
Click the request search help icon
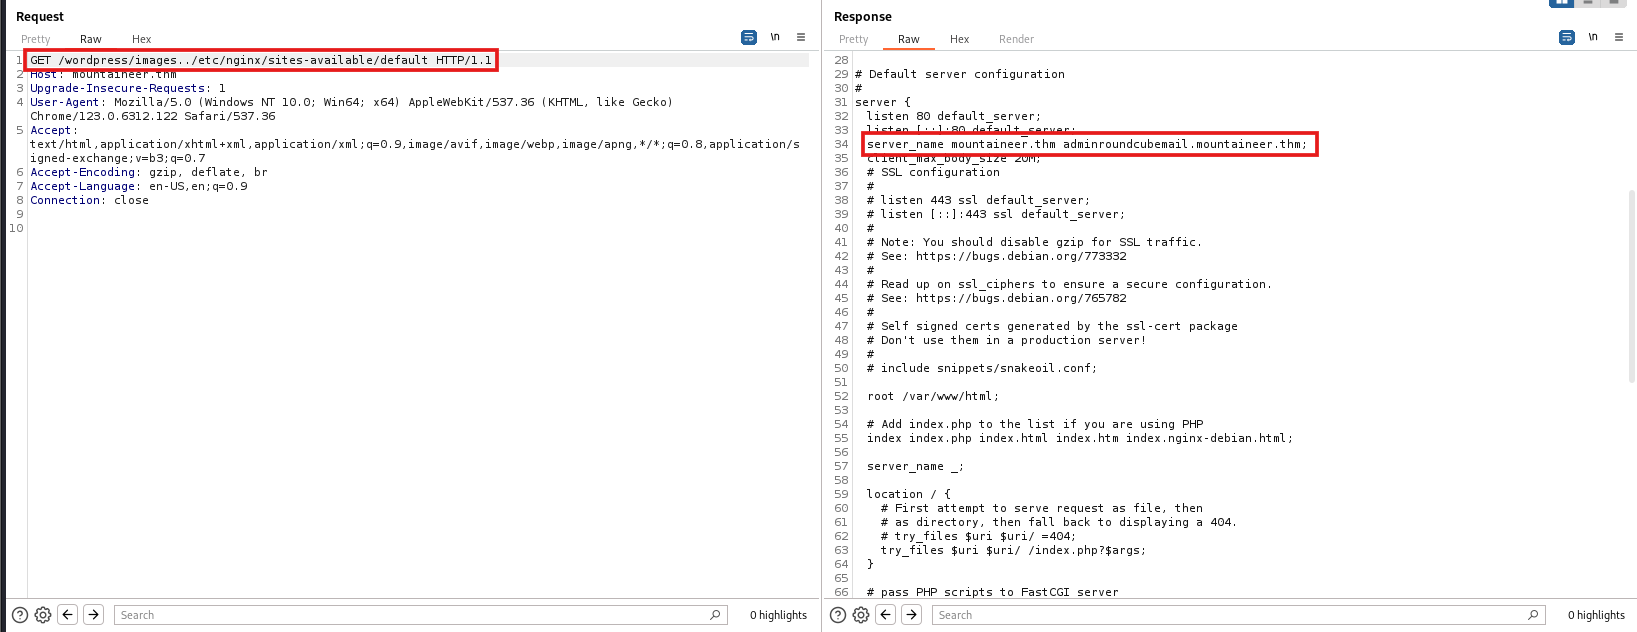click(19, 615)
